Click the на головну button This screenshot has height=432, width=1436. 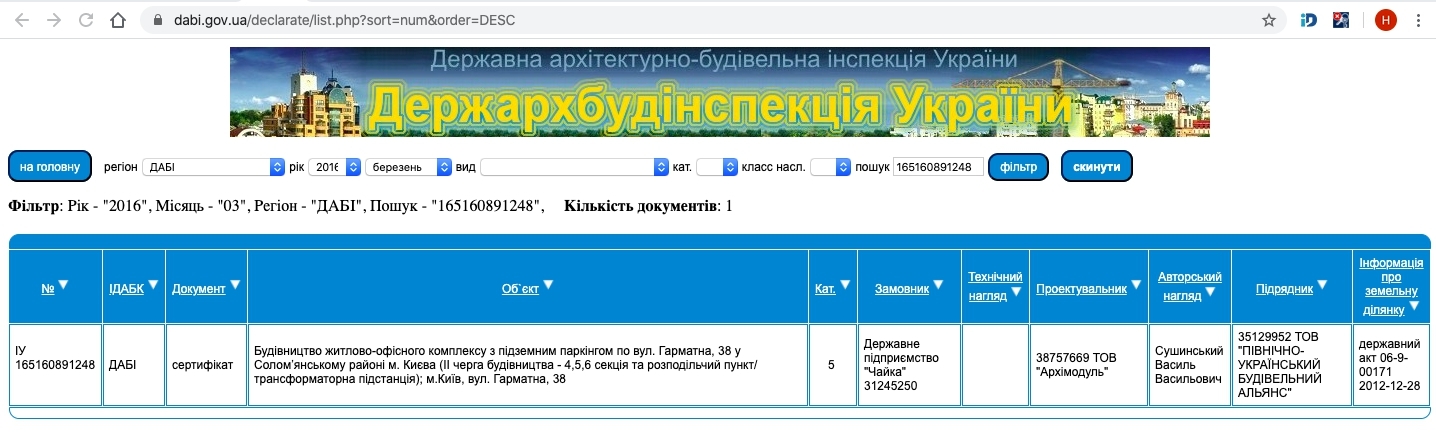pos(50,166)
